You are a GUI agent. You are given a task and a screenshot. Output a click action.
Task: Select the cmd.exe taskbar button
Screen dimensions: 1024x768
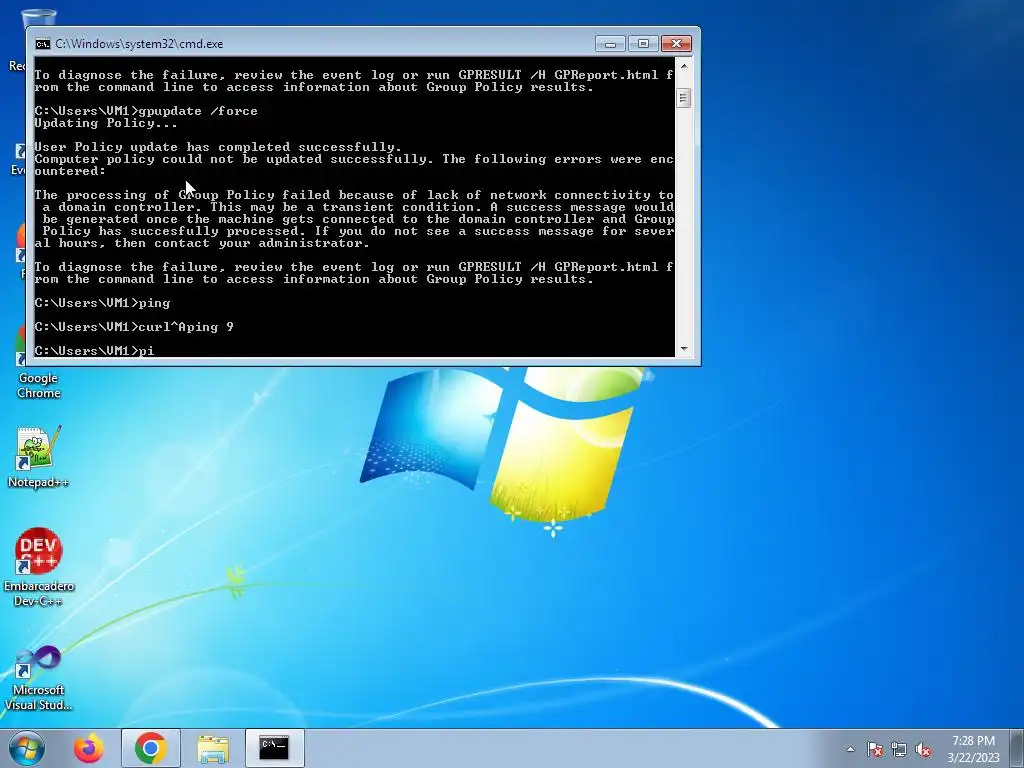pos(274,748)
